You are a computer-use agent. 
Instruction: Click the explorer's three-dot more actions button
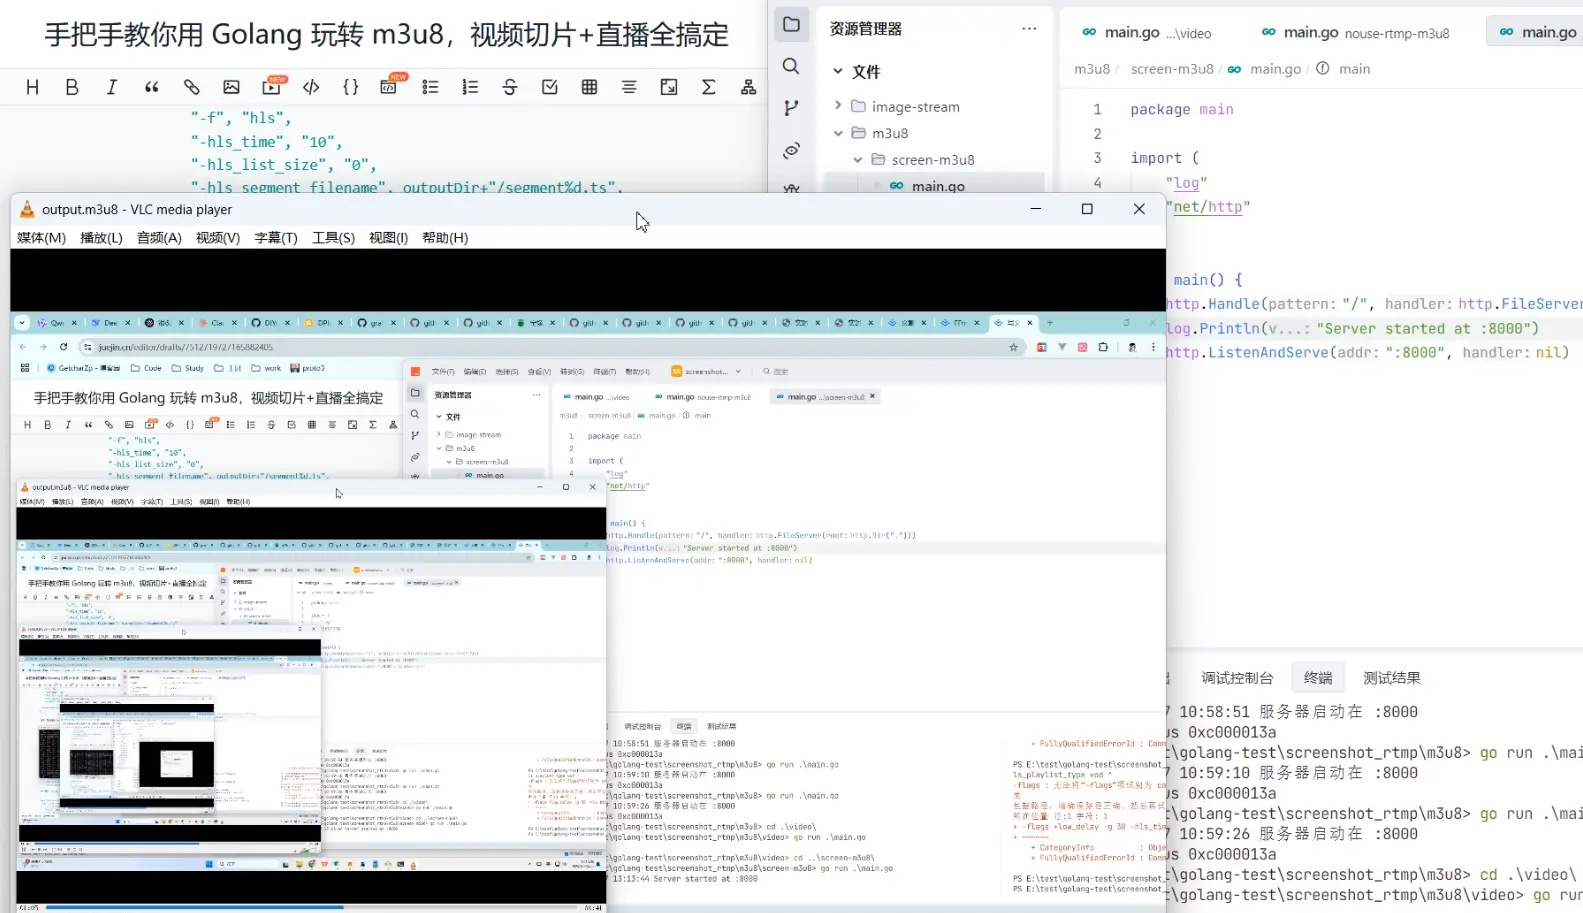(x=1029, y=29)
